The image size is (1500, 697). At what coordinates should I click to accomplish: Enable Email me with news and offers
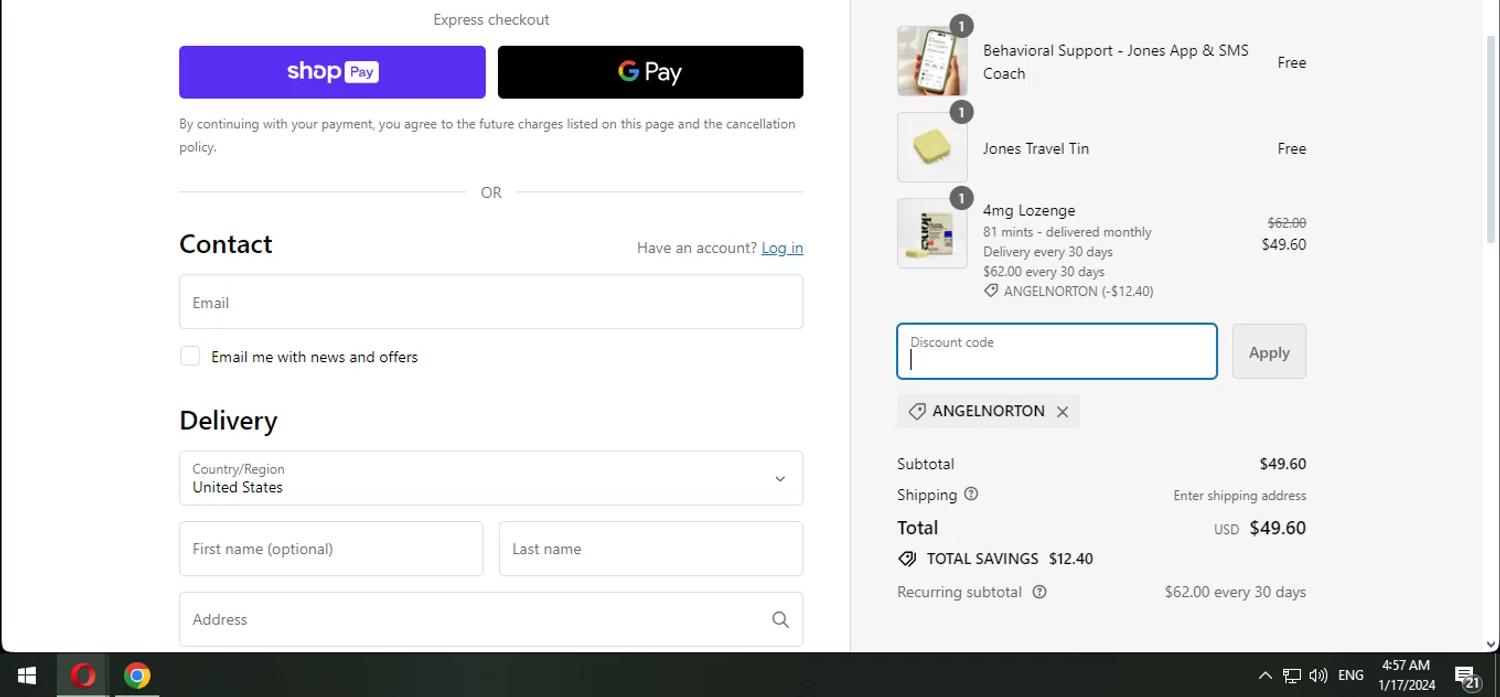[x=190, y=356]
